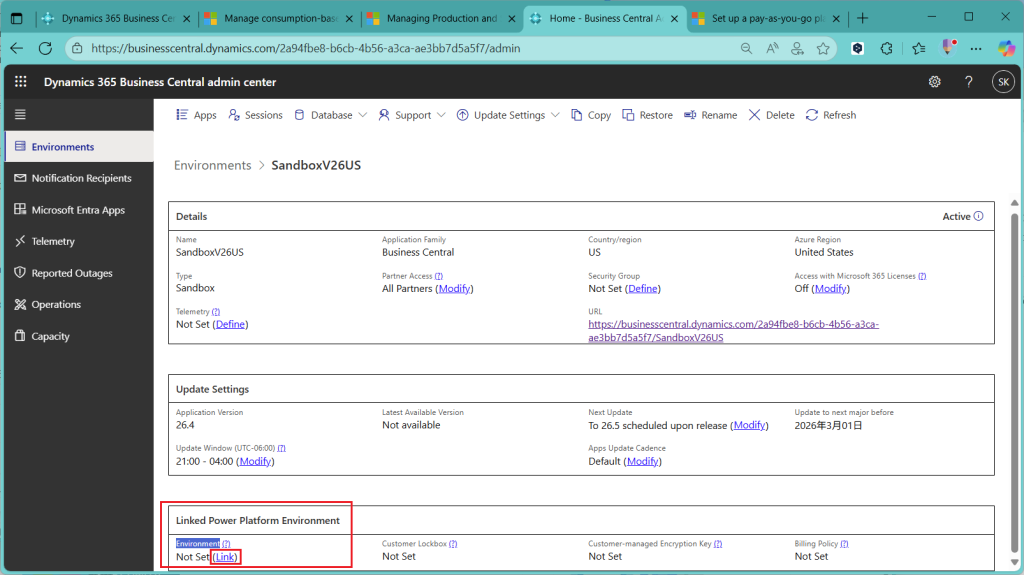Open the help question mark icon
The width and height of the screenshot is (1024, 575).
tap(968, 82)
